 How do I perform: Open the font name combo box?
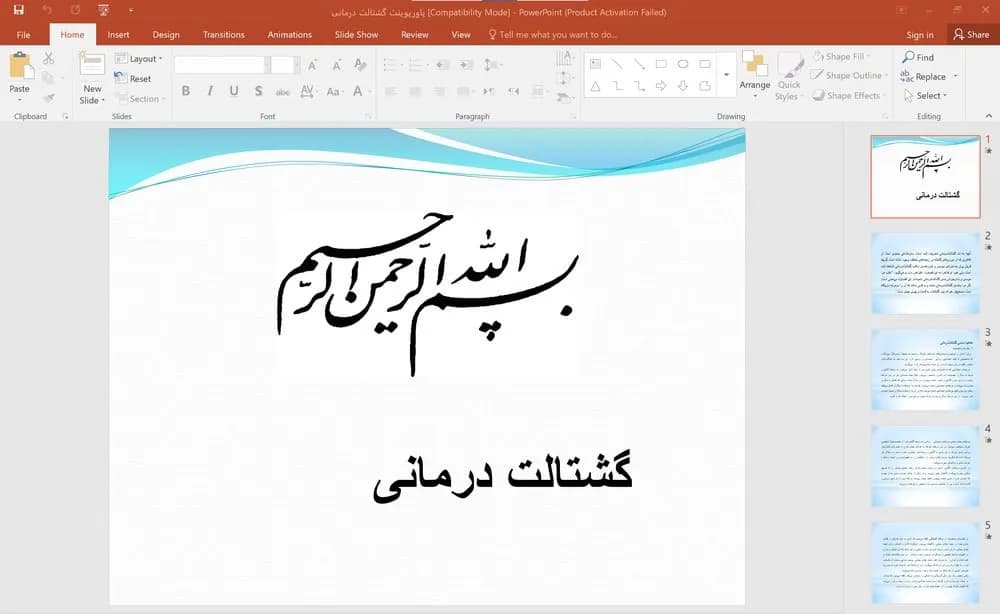221,64
